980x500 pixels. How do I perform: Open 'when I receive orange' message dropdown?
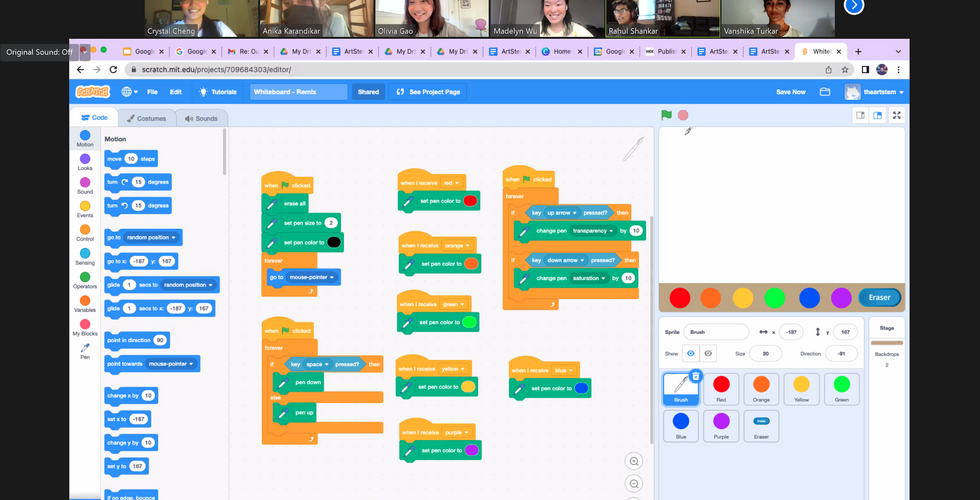coord(456,245)
